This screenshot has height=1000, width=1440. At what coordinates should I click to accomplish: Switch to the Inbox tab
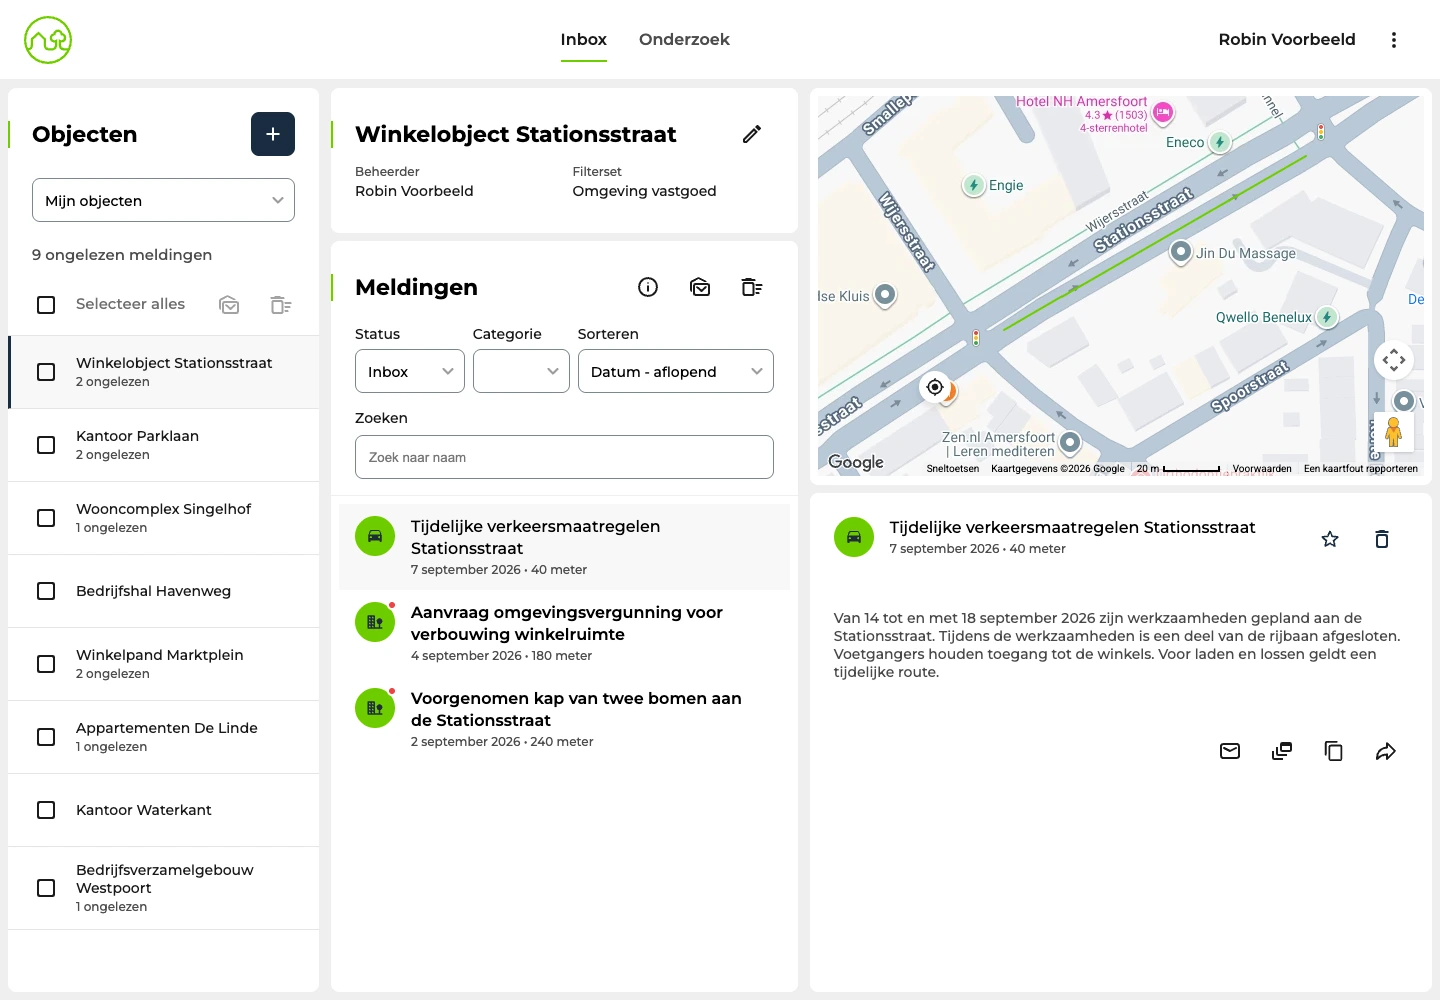(x=583, y=40)
